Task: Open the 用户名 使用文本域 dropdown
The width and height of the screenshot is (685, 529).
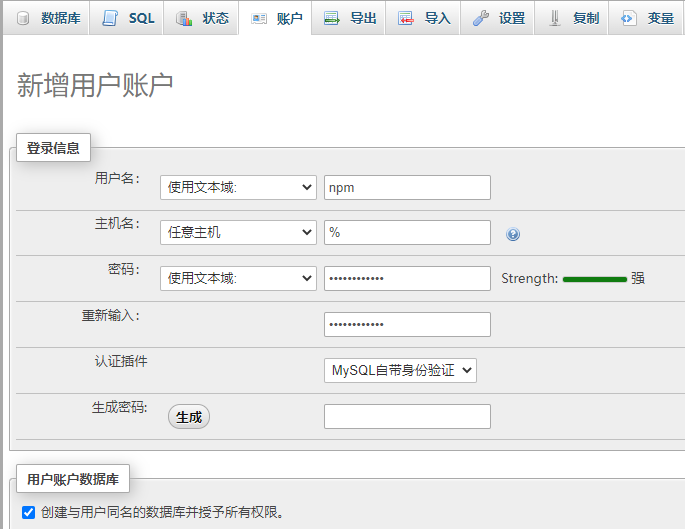Action: tap(238, 187)
